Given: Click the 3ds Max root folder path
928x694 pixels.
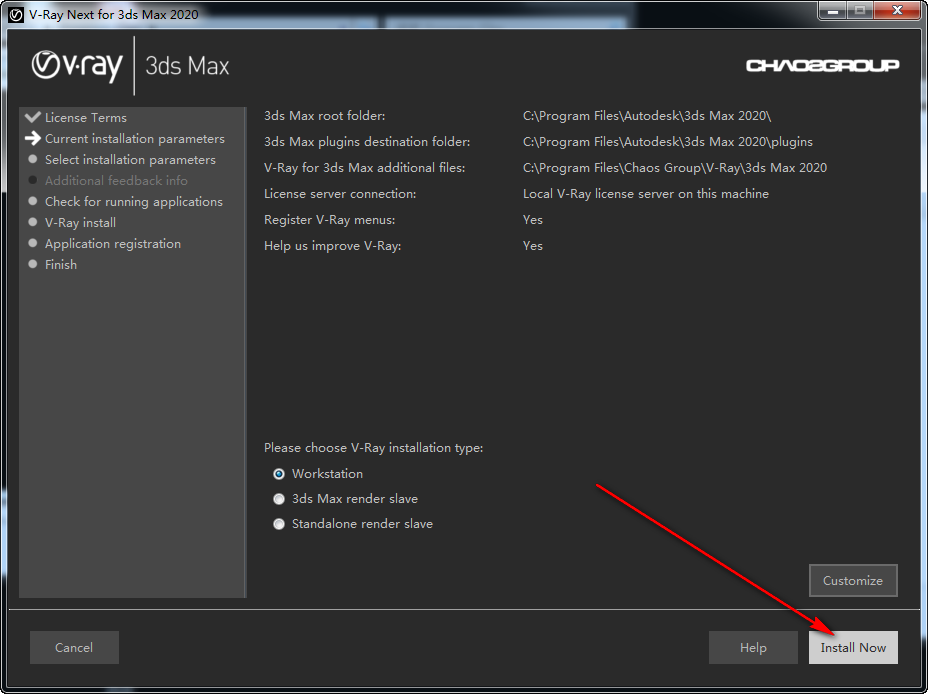Looking at the screenshot, I should 647,116.
